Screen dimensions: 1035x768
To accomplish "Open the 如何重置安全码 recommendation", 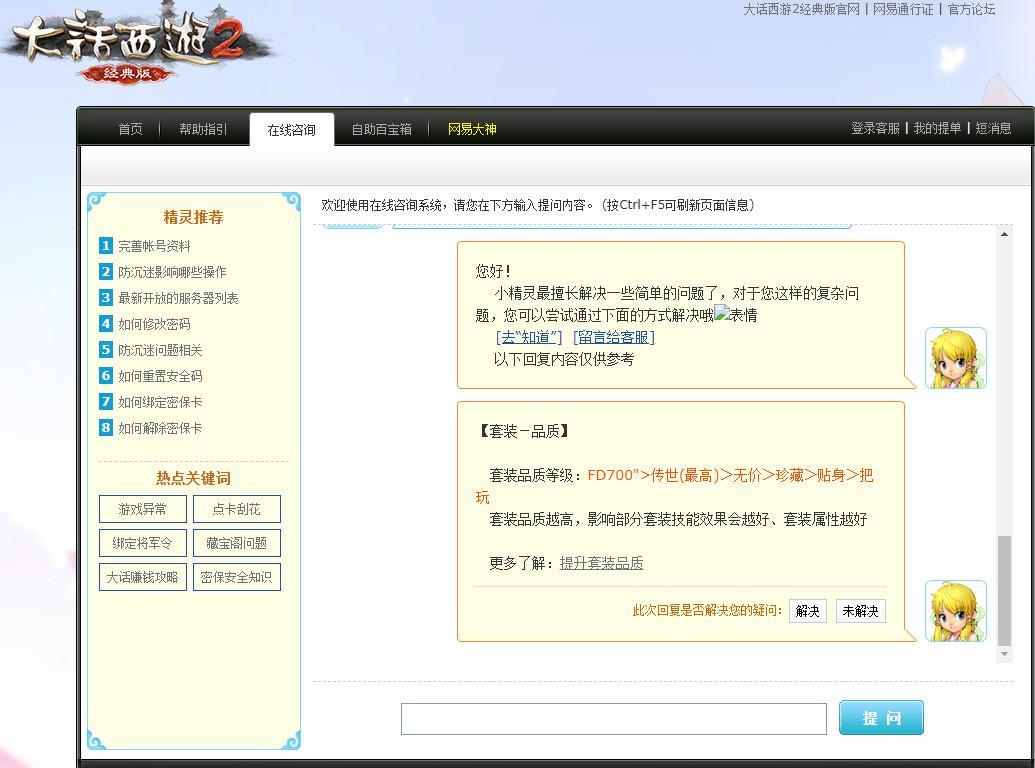I will pos(160,376).
